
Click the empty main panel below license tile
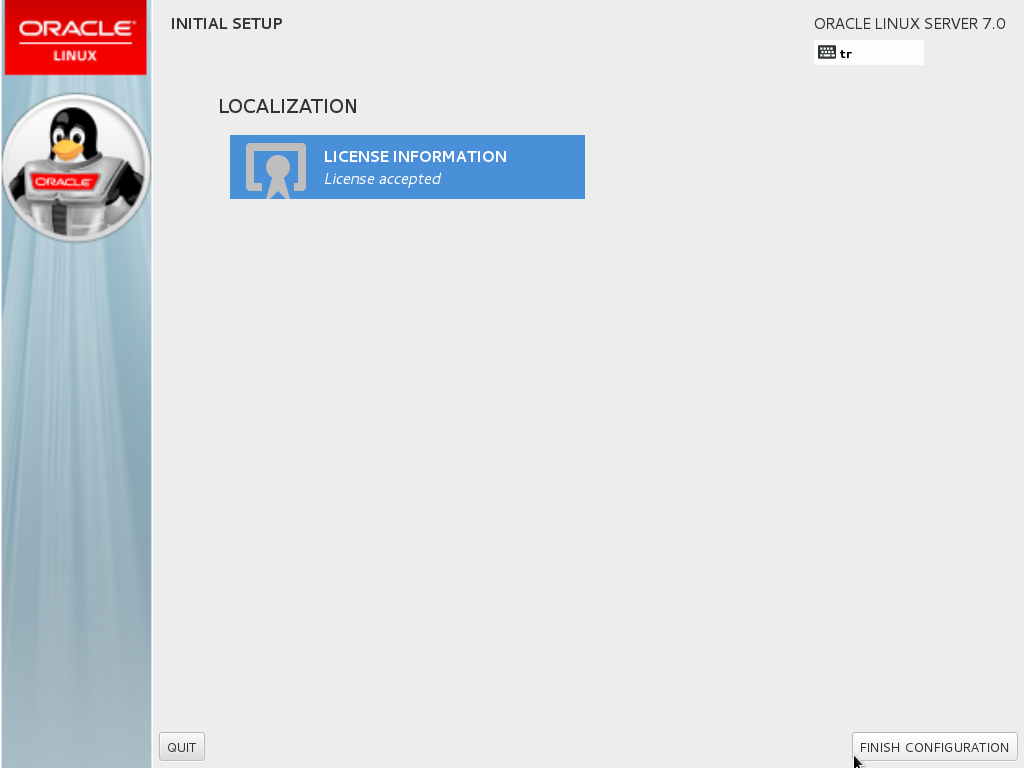point(580,450)
